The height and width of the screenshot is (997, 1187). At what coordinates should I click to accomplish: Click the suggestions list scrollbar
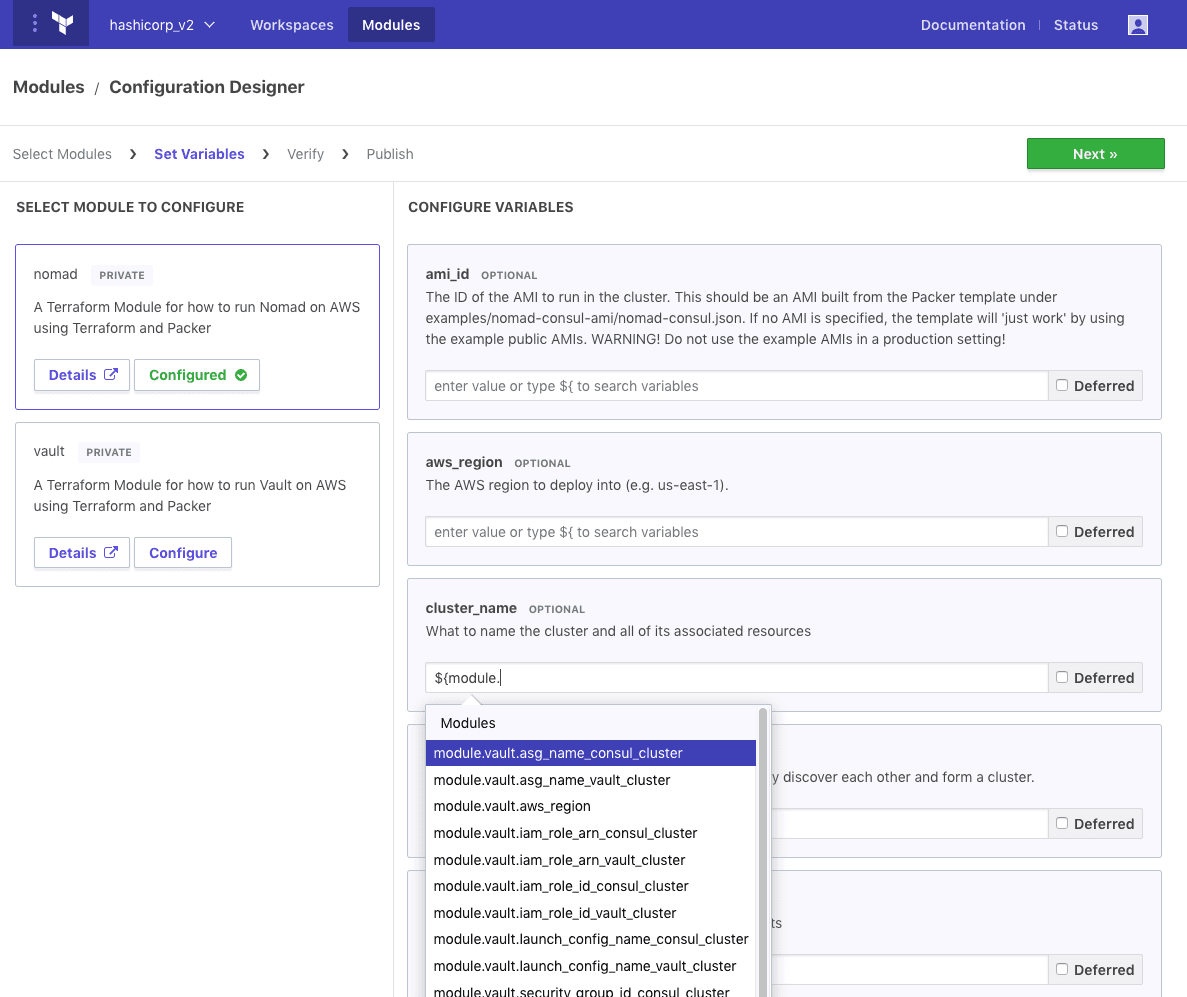point(763,850)
